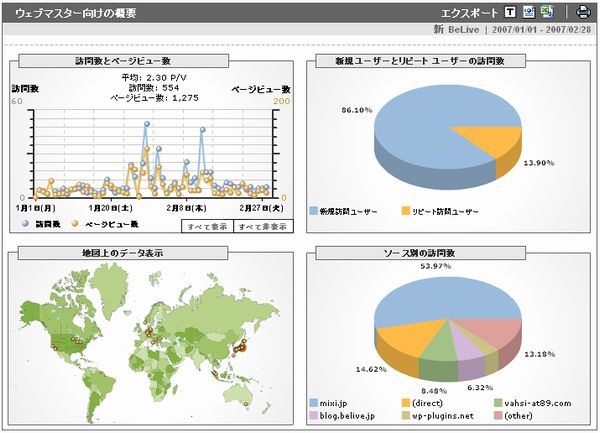Viewport: 600px width, 433px height.
Task: Click the ソース別の訪問数 panel title
Action: click(x=419, y=253)
